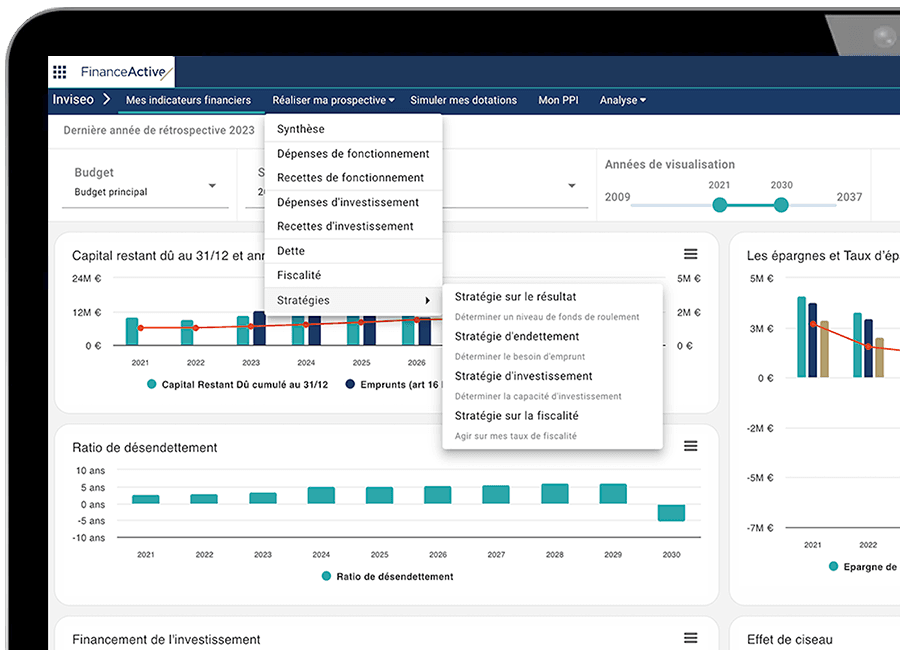Toggle Epargne de legend series
The width and height of the screenshot is (900, 650).
tap(863, 567)
